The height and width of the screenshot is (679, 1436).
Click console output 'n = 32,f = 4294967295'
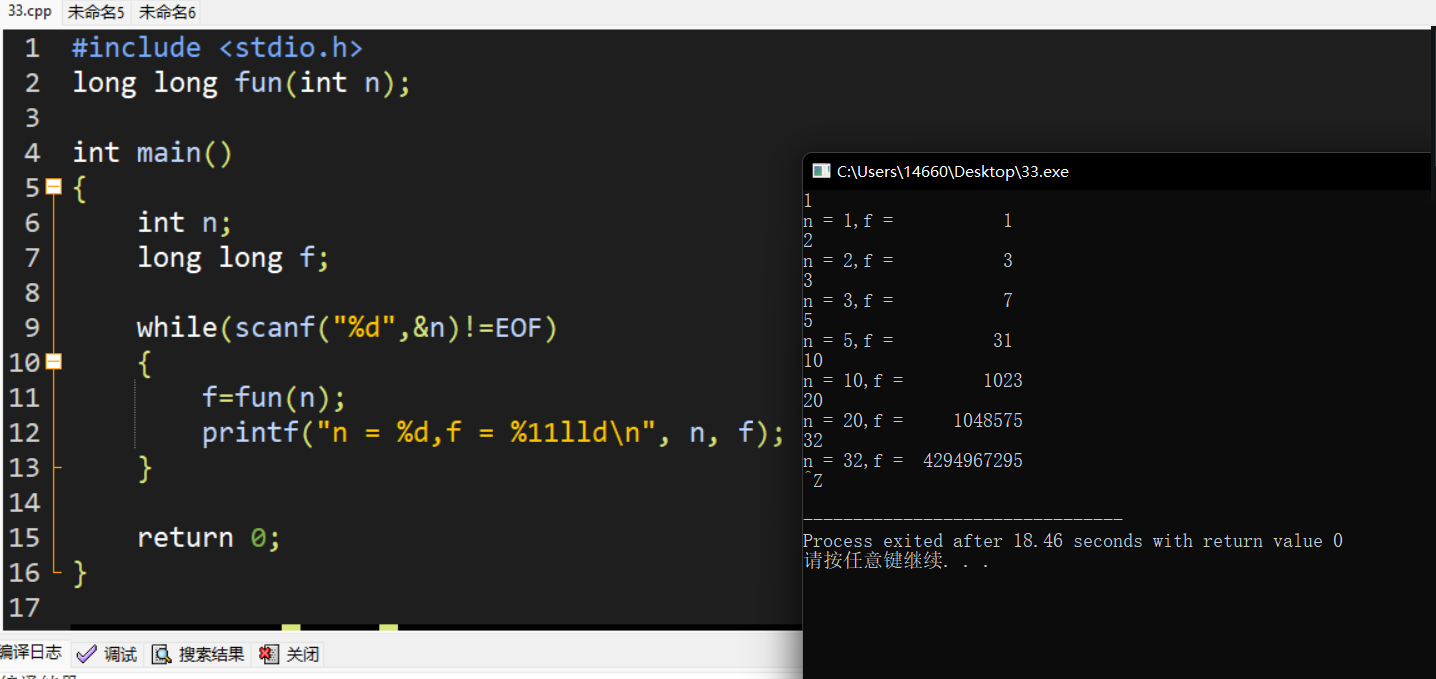click(913, 461)
